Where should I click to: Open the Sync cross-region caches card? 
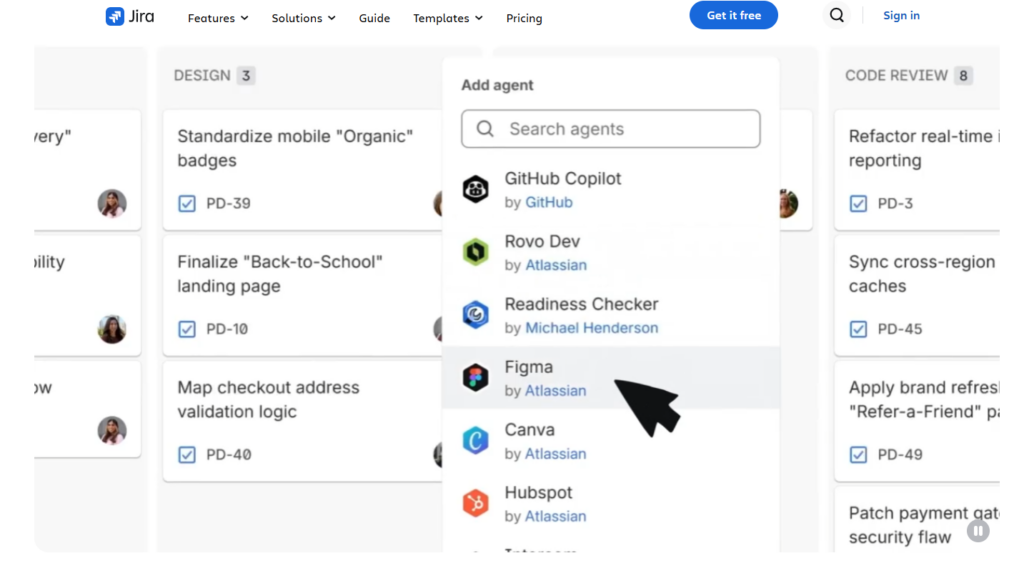point(917,296)
